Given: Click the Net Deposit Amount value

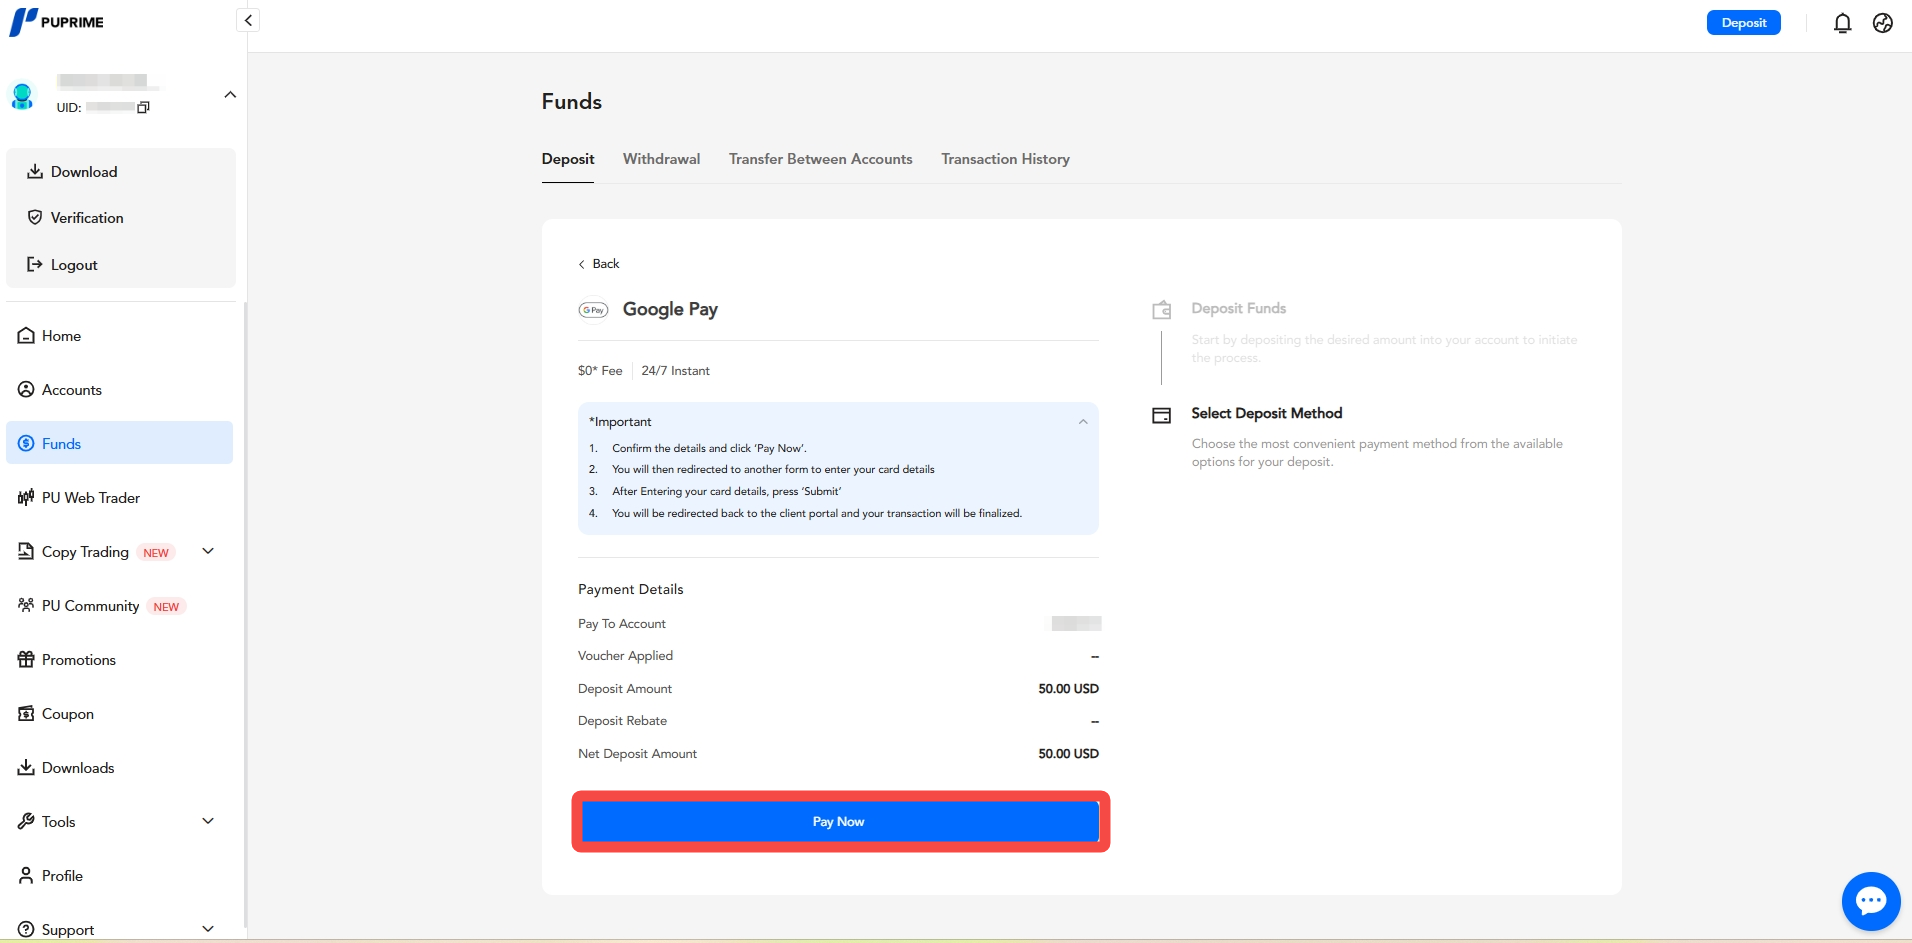Looking at the screenshot, I should pos(1068,754).
